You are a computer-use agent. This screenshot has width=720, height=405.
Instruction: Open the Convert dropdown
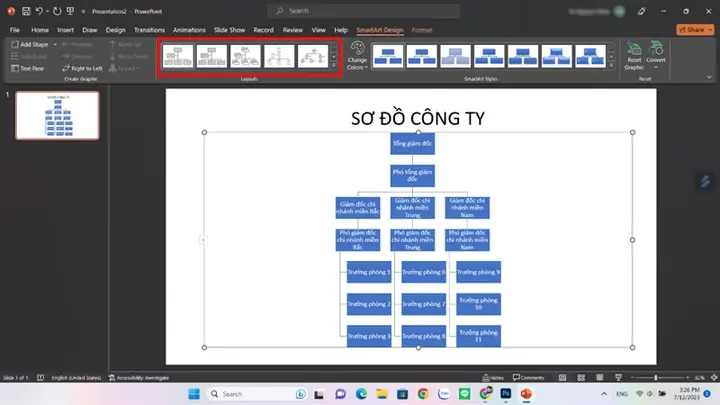pyautogui.click(x=656, y=56)
